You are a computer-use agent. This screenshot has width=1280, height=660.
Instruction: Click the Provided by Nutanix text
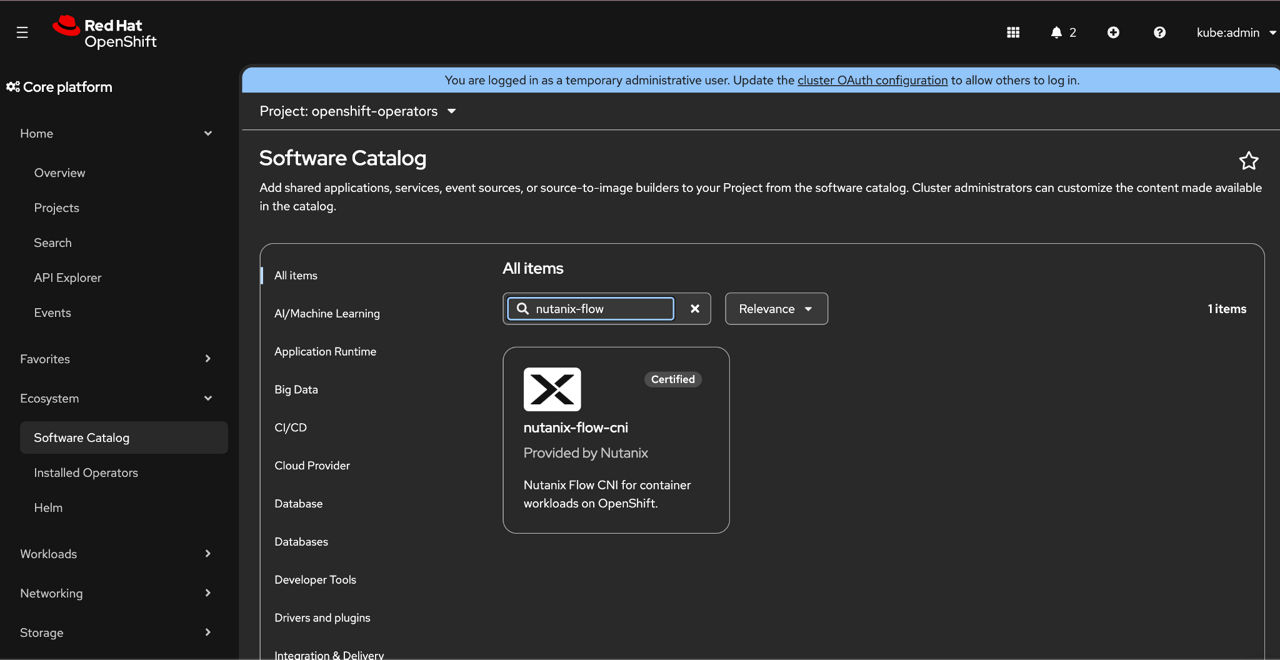click(586, 453)
